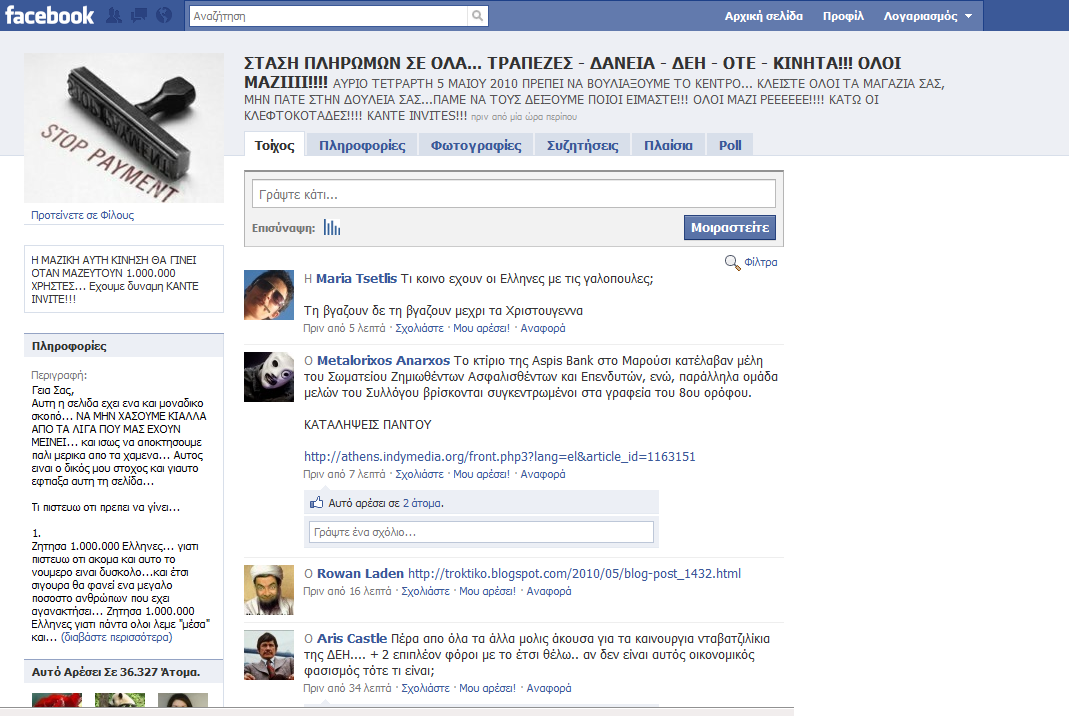The height and width of the screenshot is (716, 1069).
Task: Click the Πριν από 34 λεπτά timestamp
Action: [x=348, y=689]
